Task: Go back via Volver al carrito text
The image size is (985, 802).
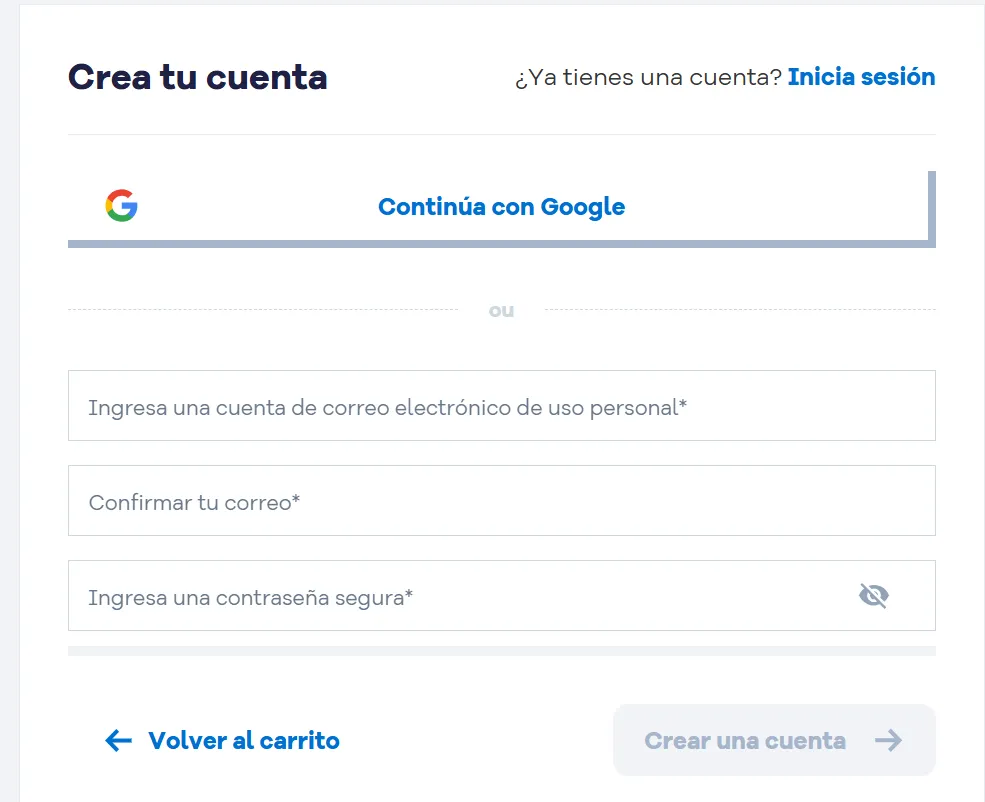Action: (244, 741)
